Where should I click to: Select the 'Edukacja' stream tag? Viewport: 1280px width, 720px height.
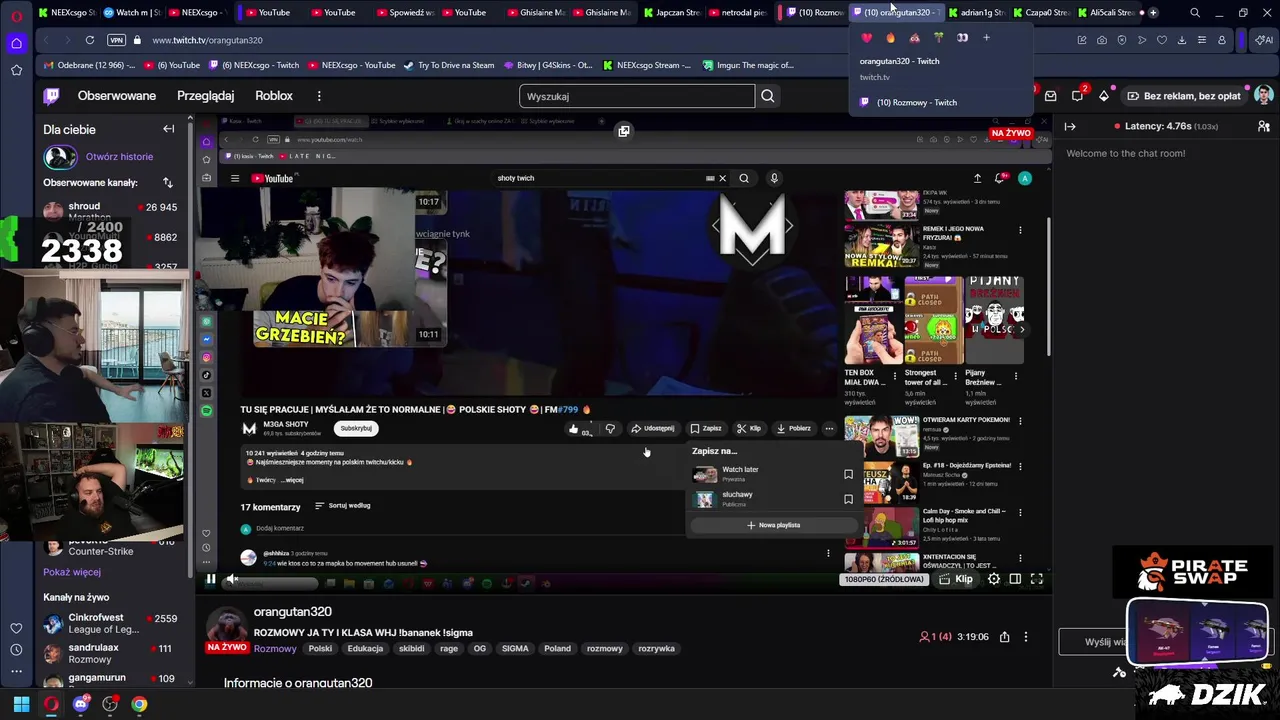coord(365,648)
